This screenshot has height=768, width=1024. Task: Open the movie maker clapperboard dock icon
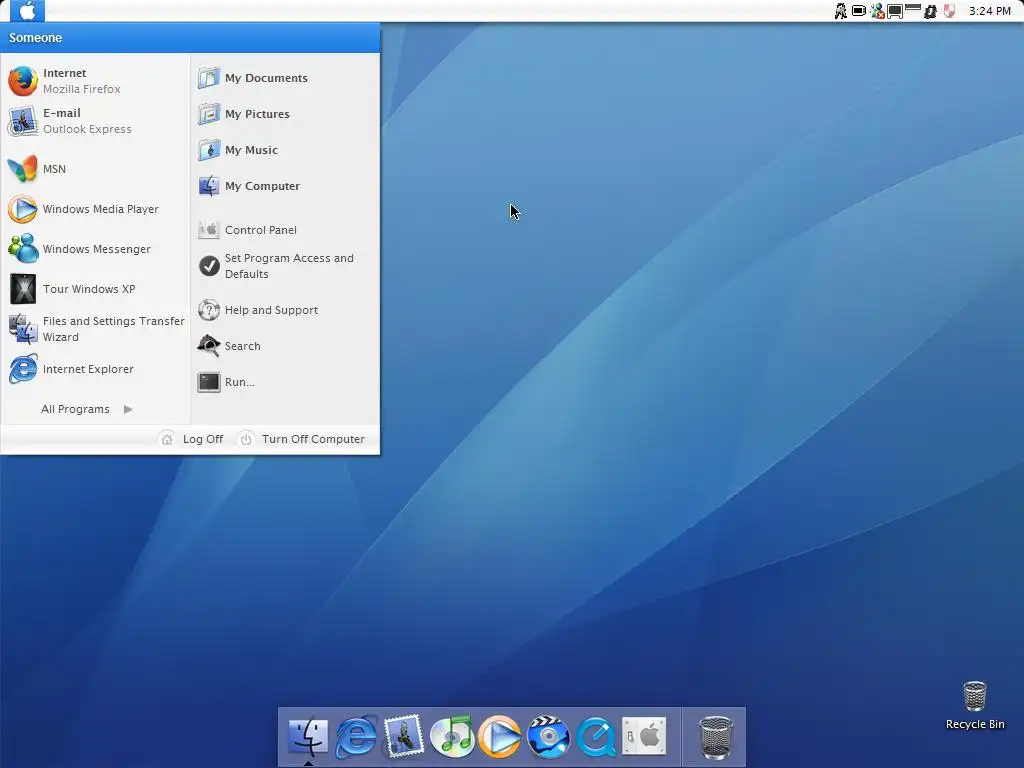coord(549,737)
